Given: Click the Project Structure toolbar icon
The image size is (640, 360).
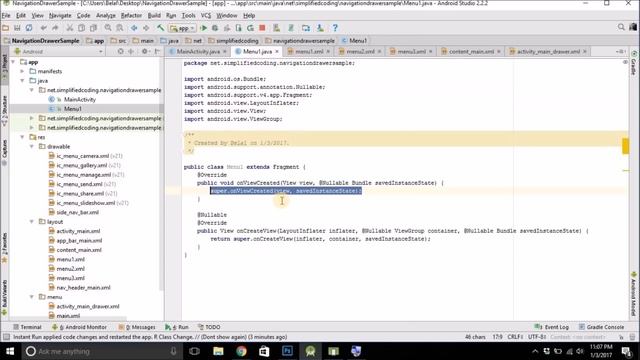Looking at the screenshot, I should 306,28.
